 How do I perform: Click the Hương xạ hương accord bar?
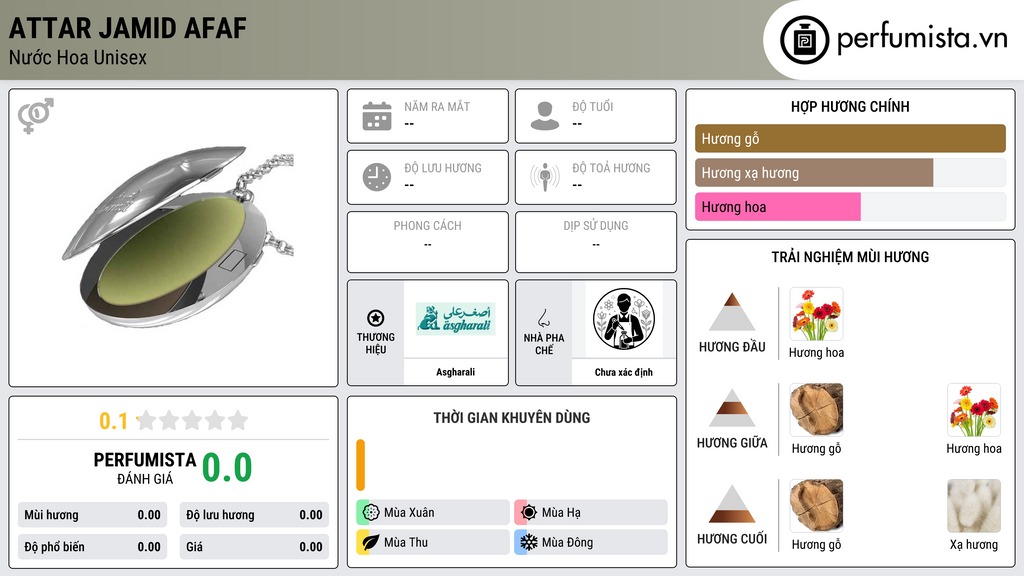pos(814,173)
